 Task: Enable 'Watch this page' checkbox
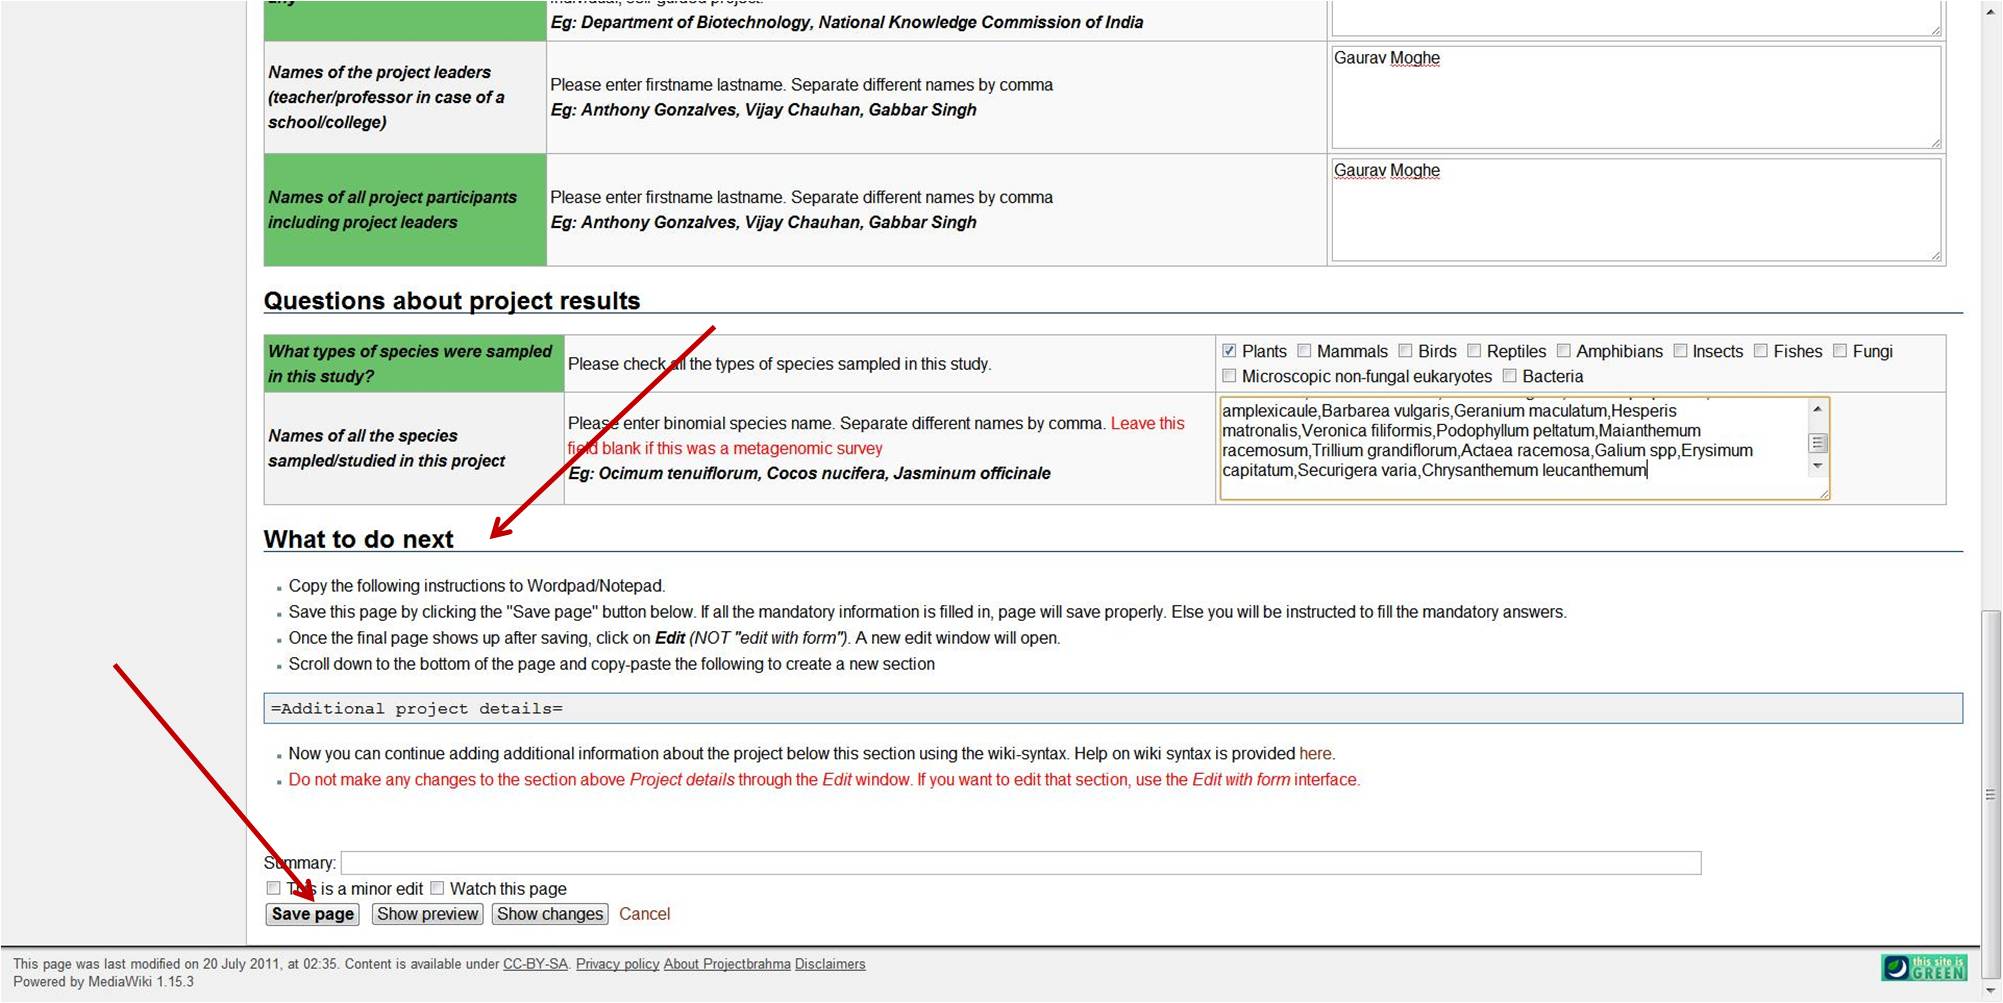pos(437,888)
